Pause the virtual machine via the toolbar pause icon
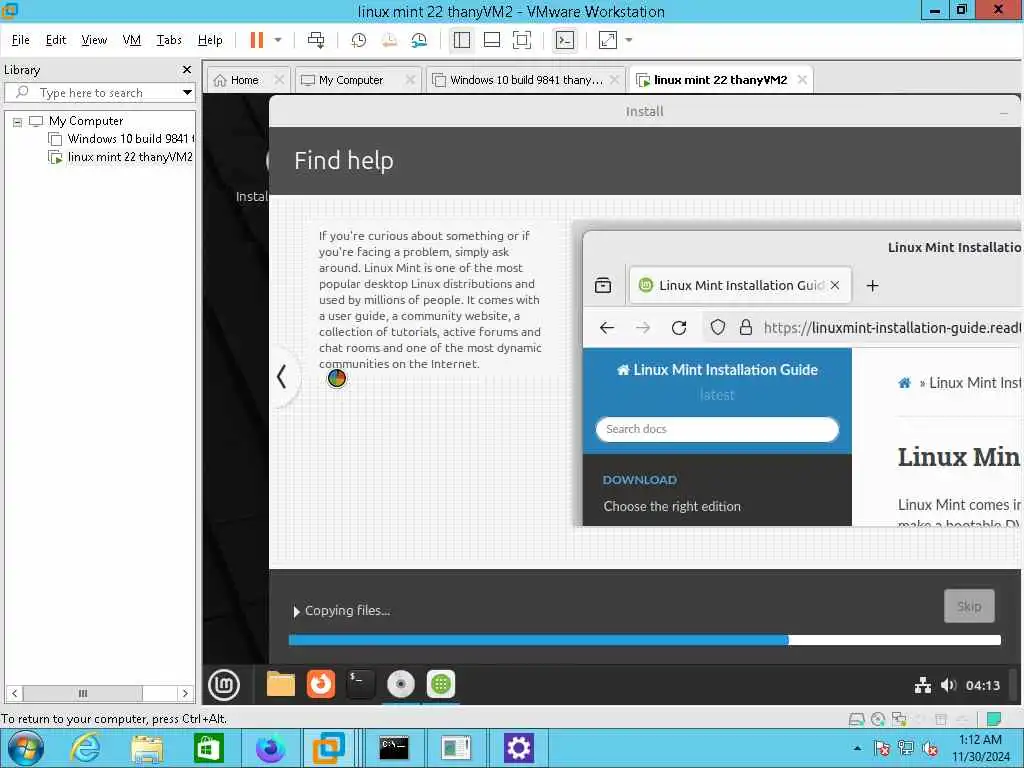1024x768 pixels. tap(257, 40)
